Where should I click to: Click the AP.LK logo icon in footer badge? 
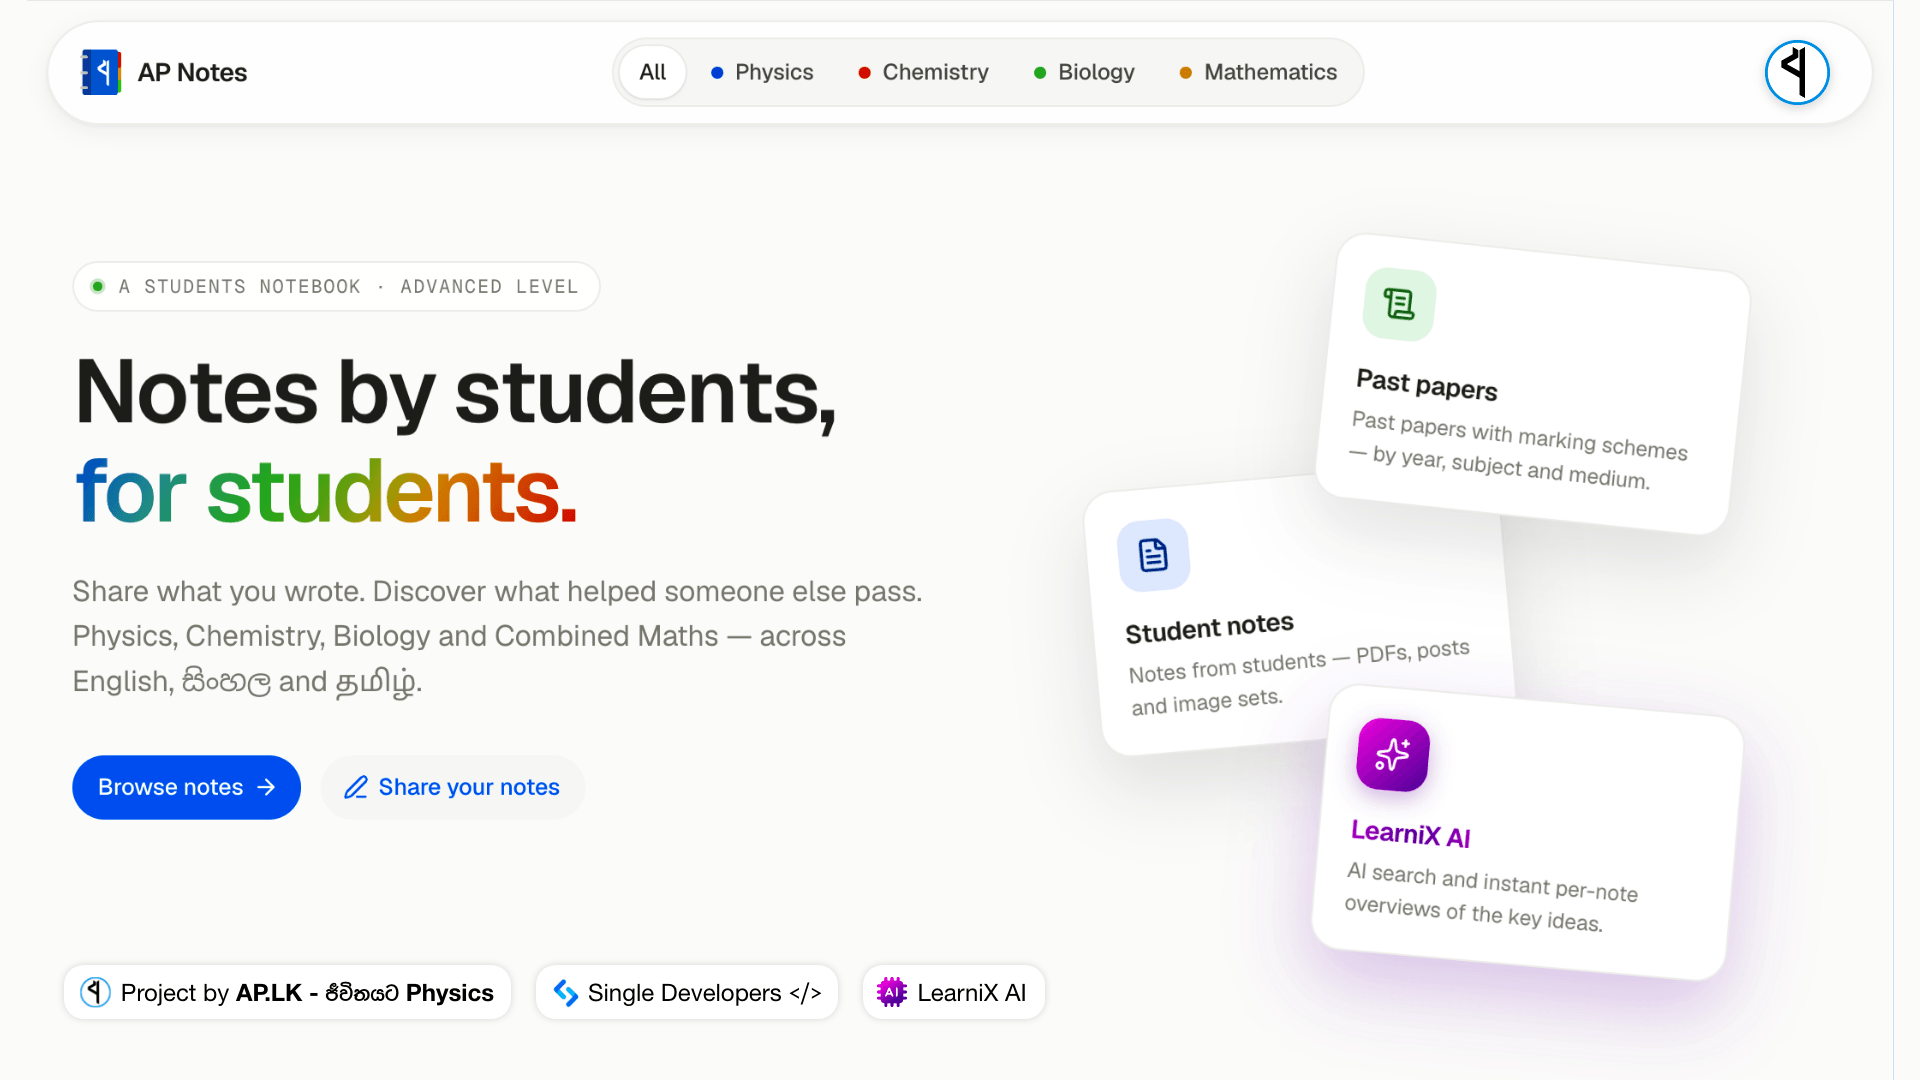(x=95, y=992)
